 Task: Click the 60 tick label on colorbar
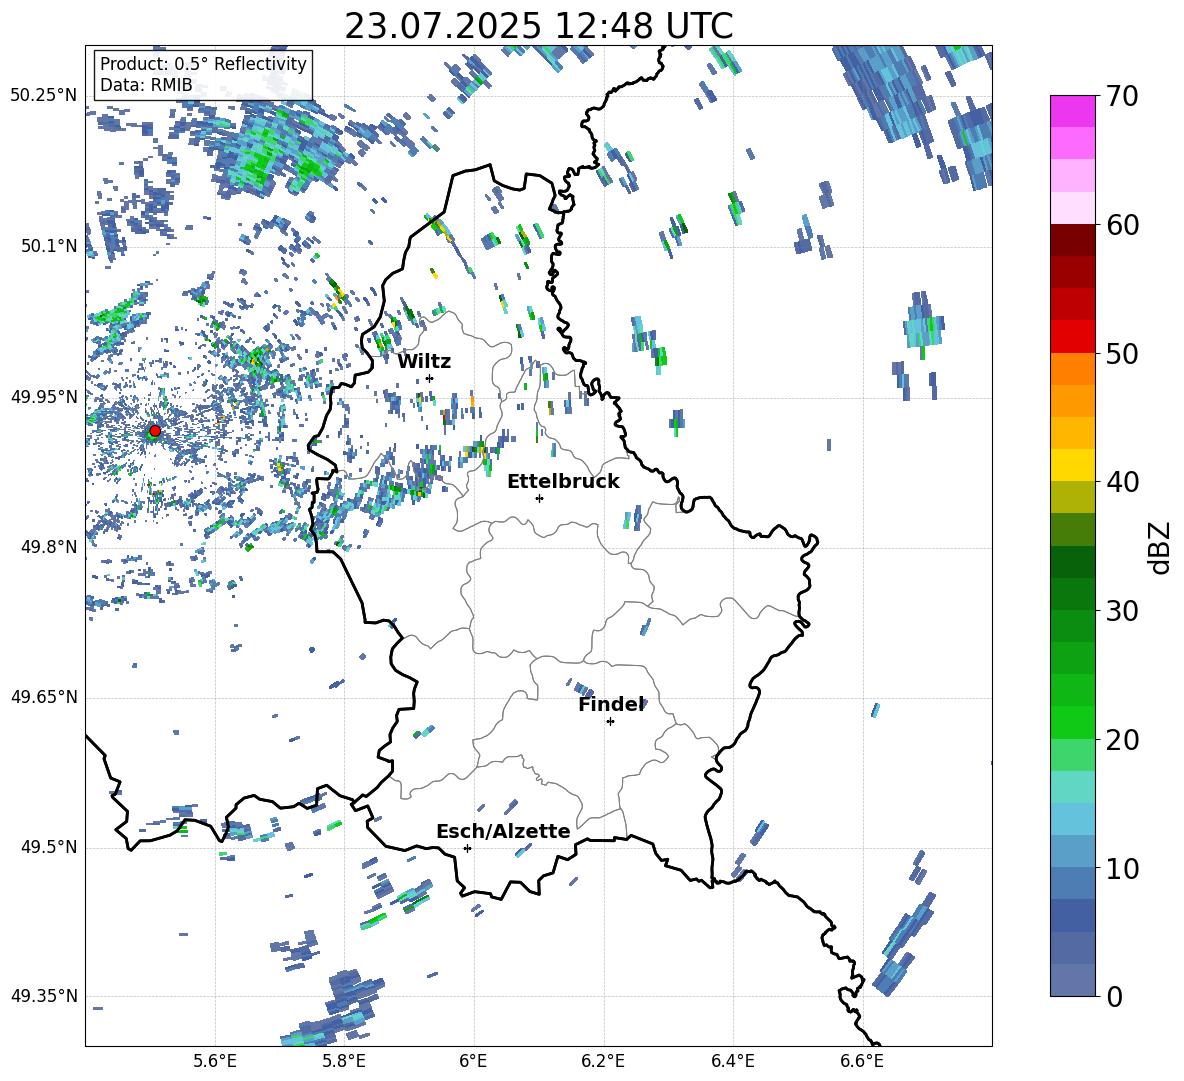[x=1121, y=225]
